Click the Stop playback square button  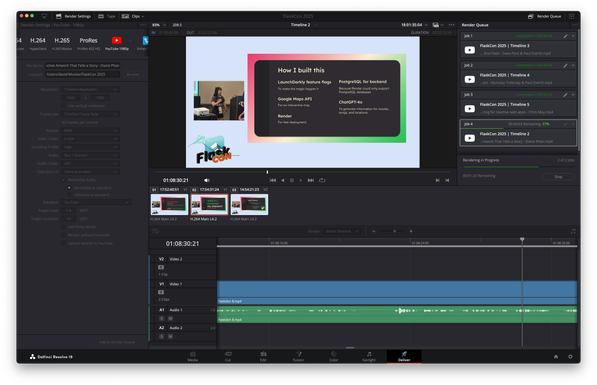pos(292,180)
